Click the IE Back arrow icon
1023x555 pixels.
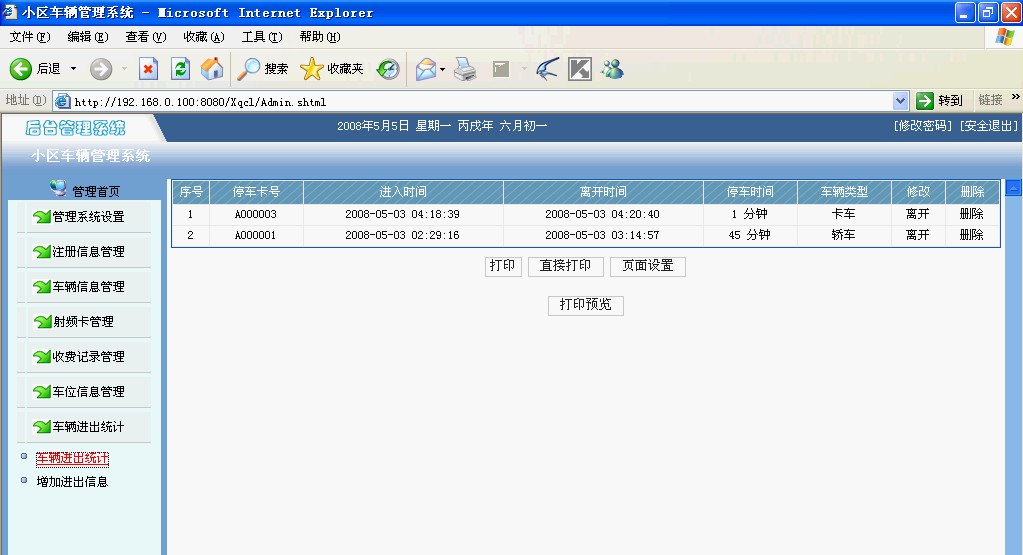coord(20,68)
